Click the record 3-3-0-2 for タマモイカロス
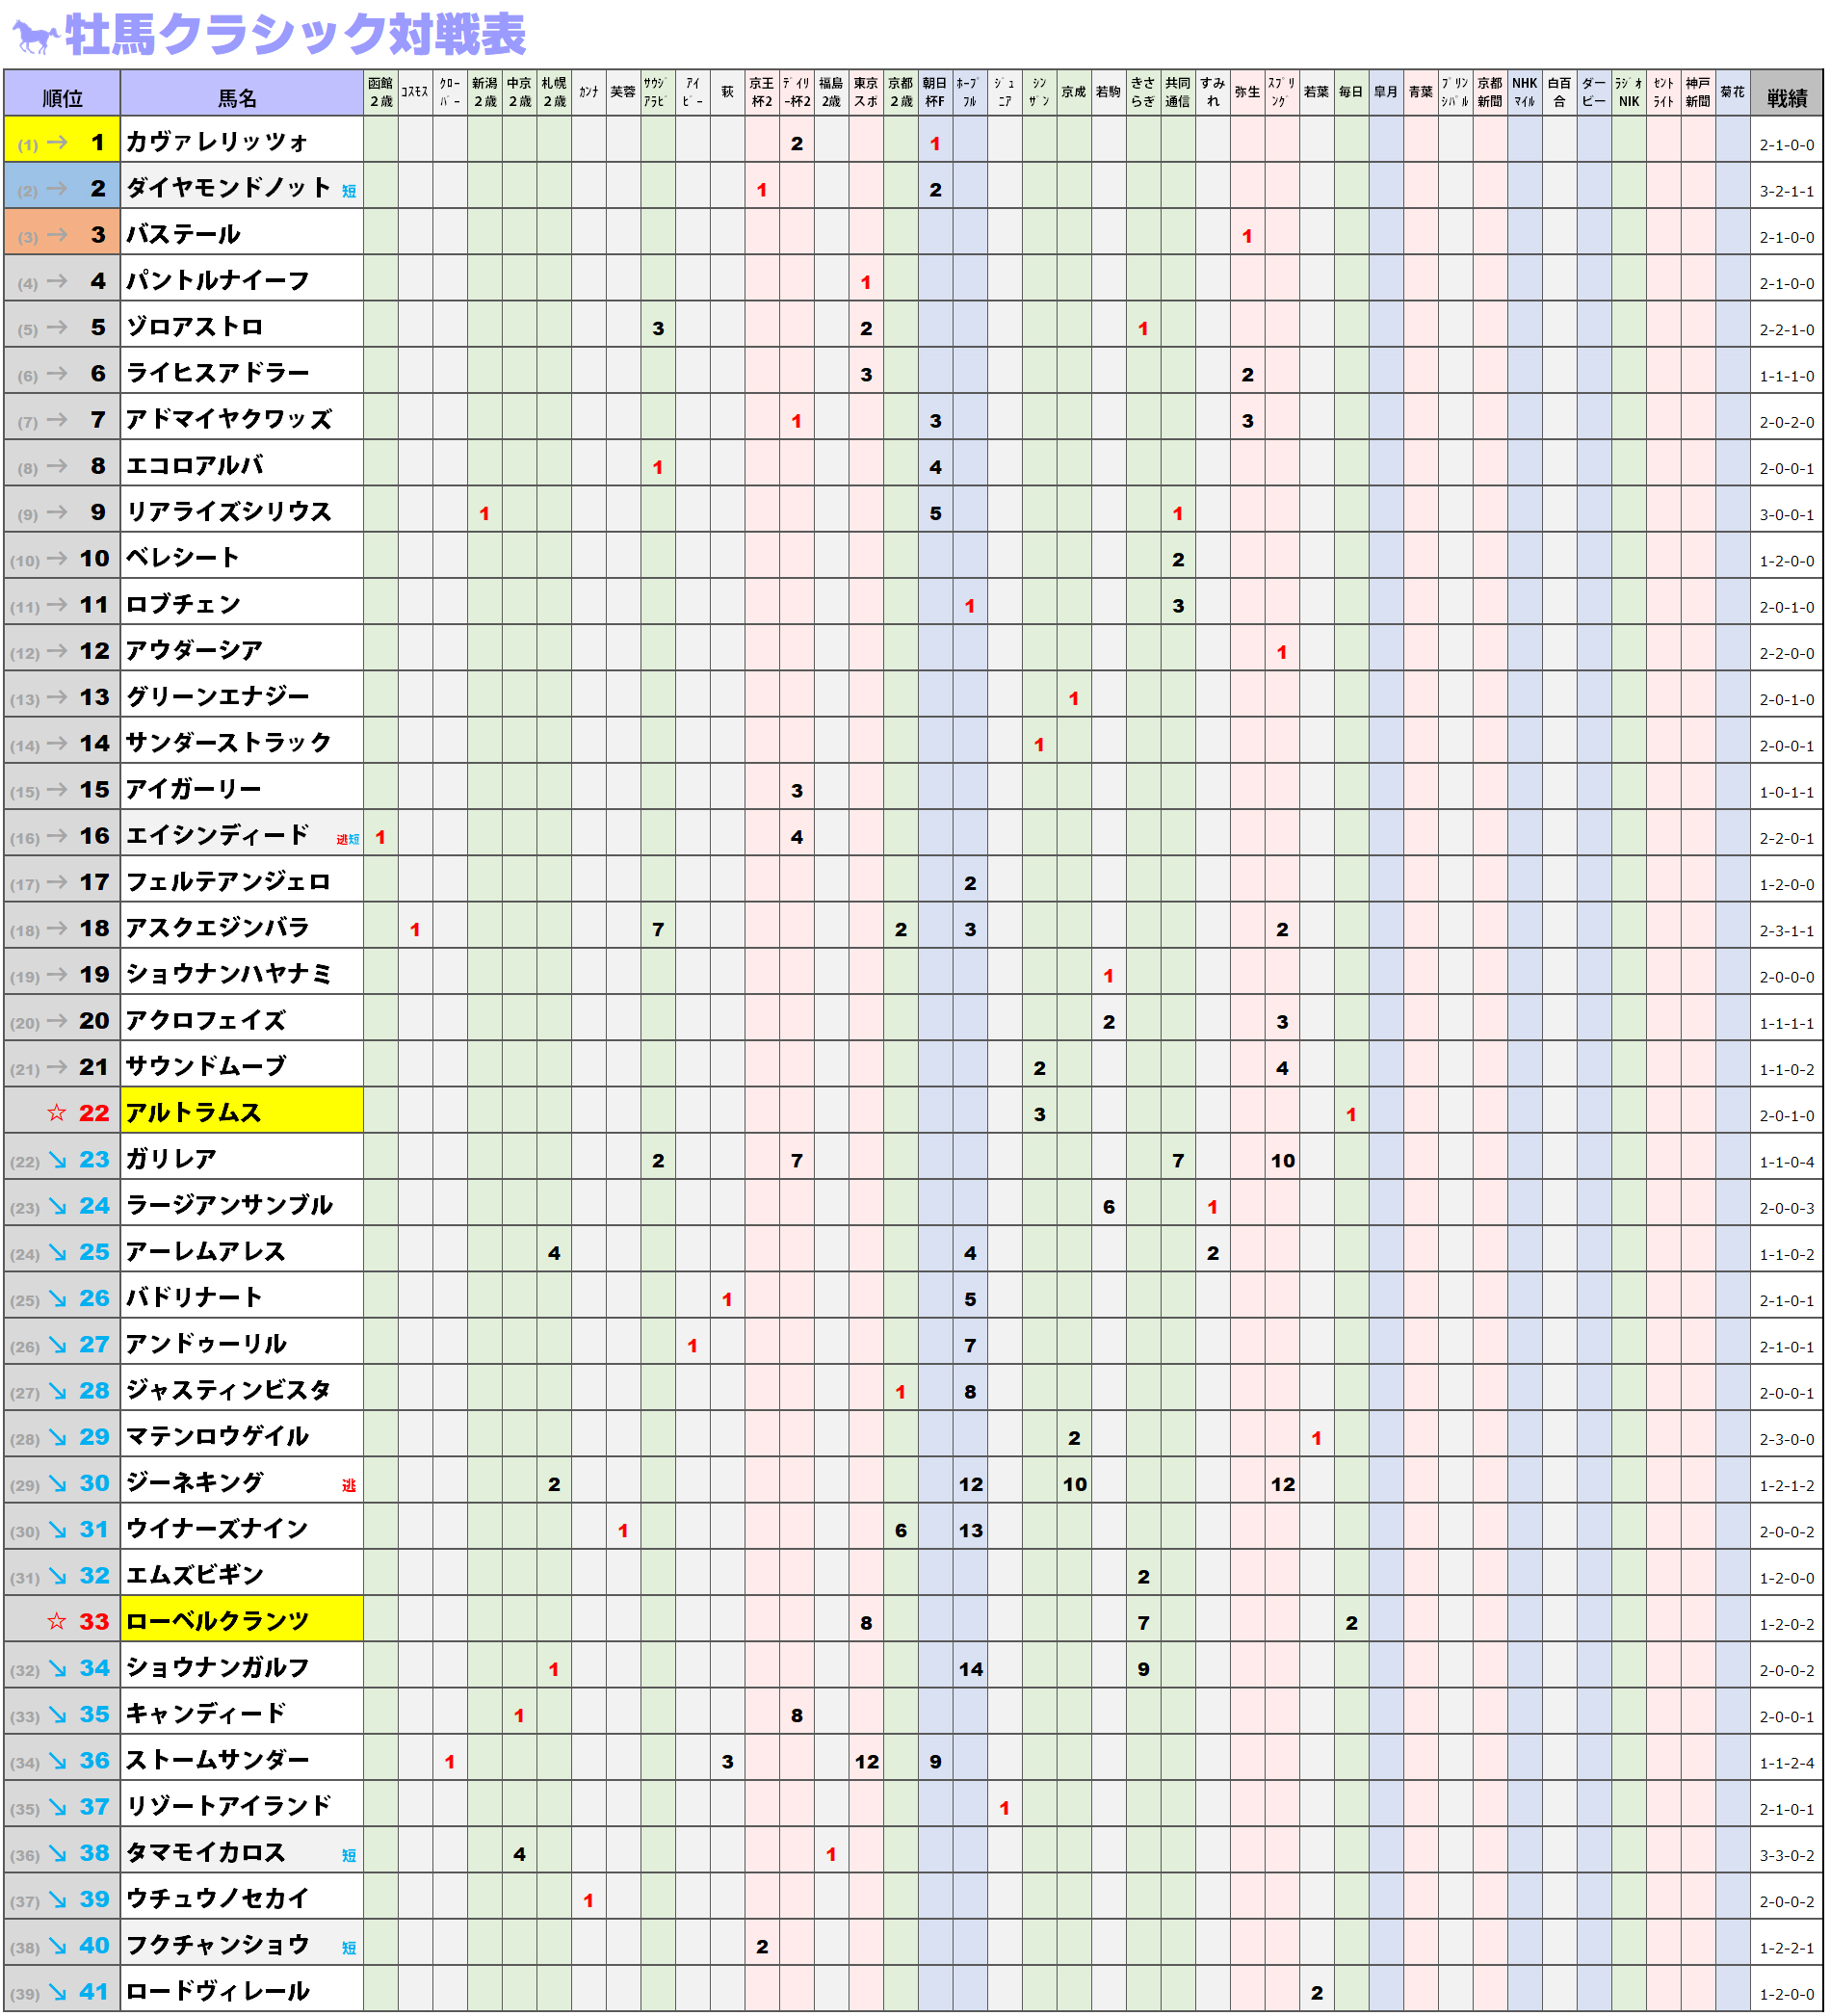Screen dimensions: 1830x2016 [1787, 1856]
